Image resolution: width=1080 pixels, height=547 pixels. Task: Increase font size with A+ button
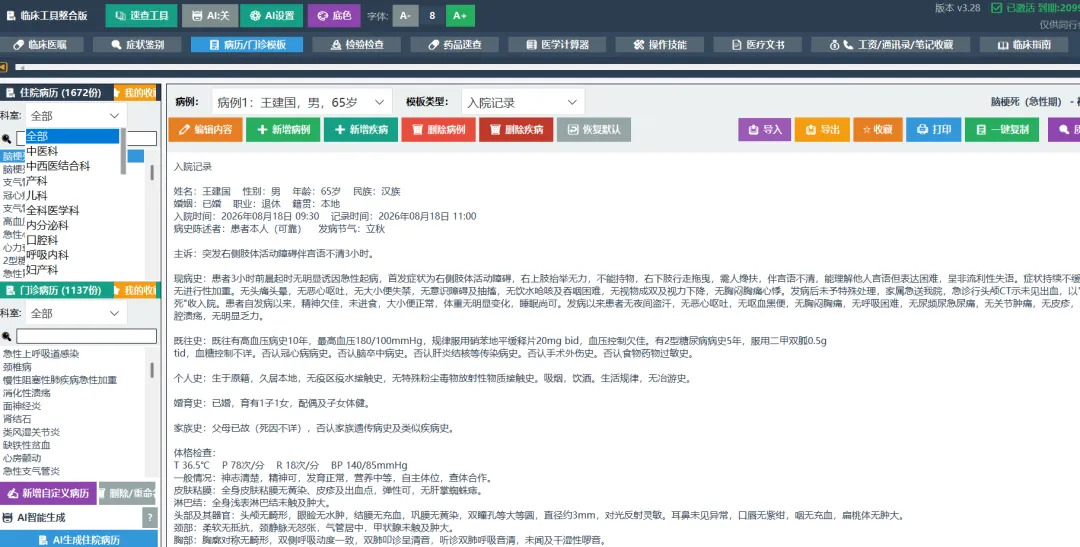[x=460, y=16]
